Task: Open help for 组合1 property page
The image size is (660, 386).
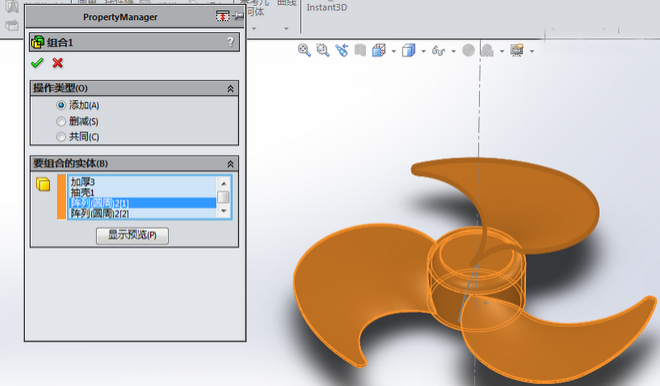Action: tap(230, 42)
